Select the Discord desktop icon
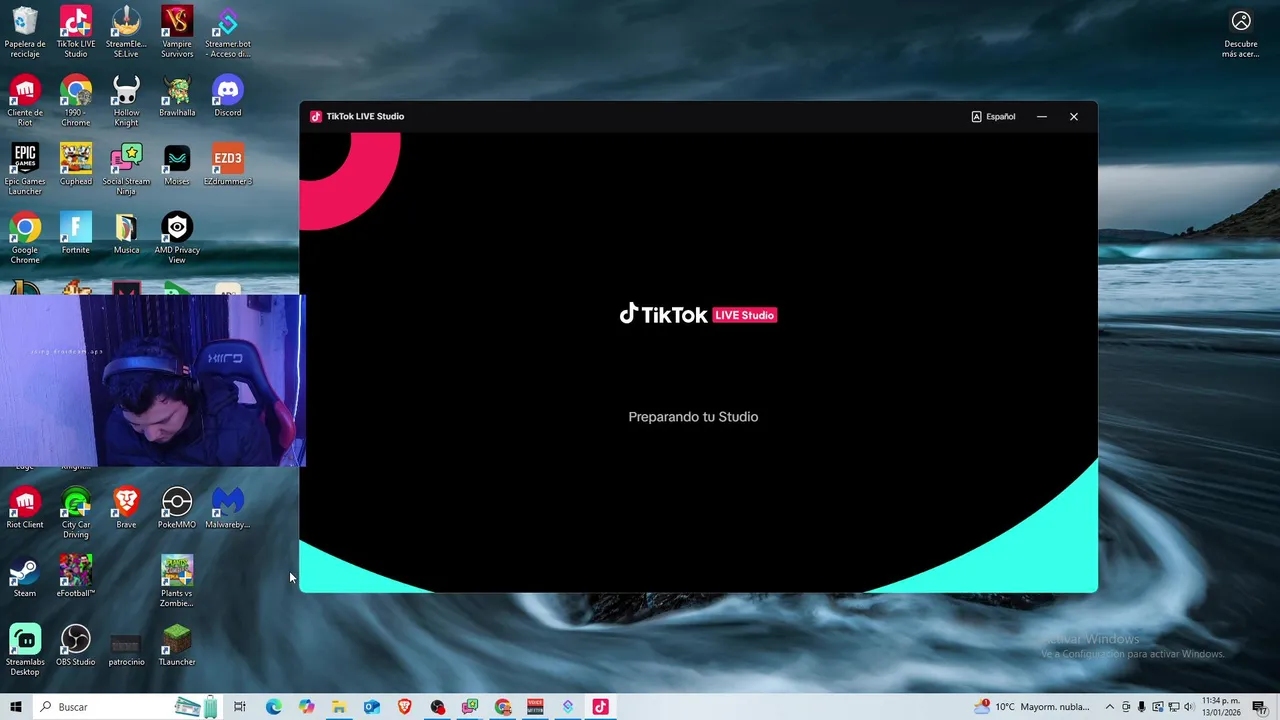This screenshot has width=1280, height=720. (x=228, y=97)
